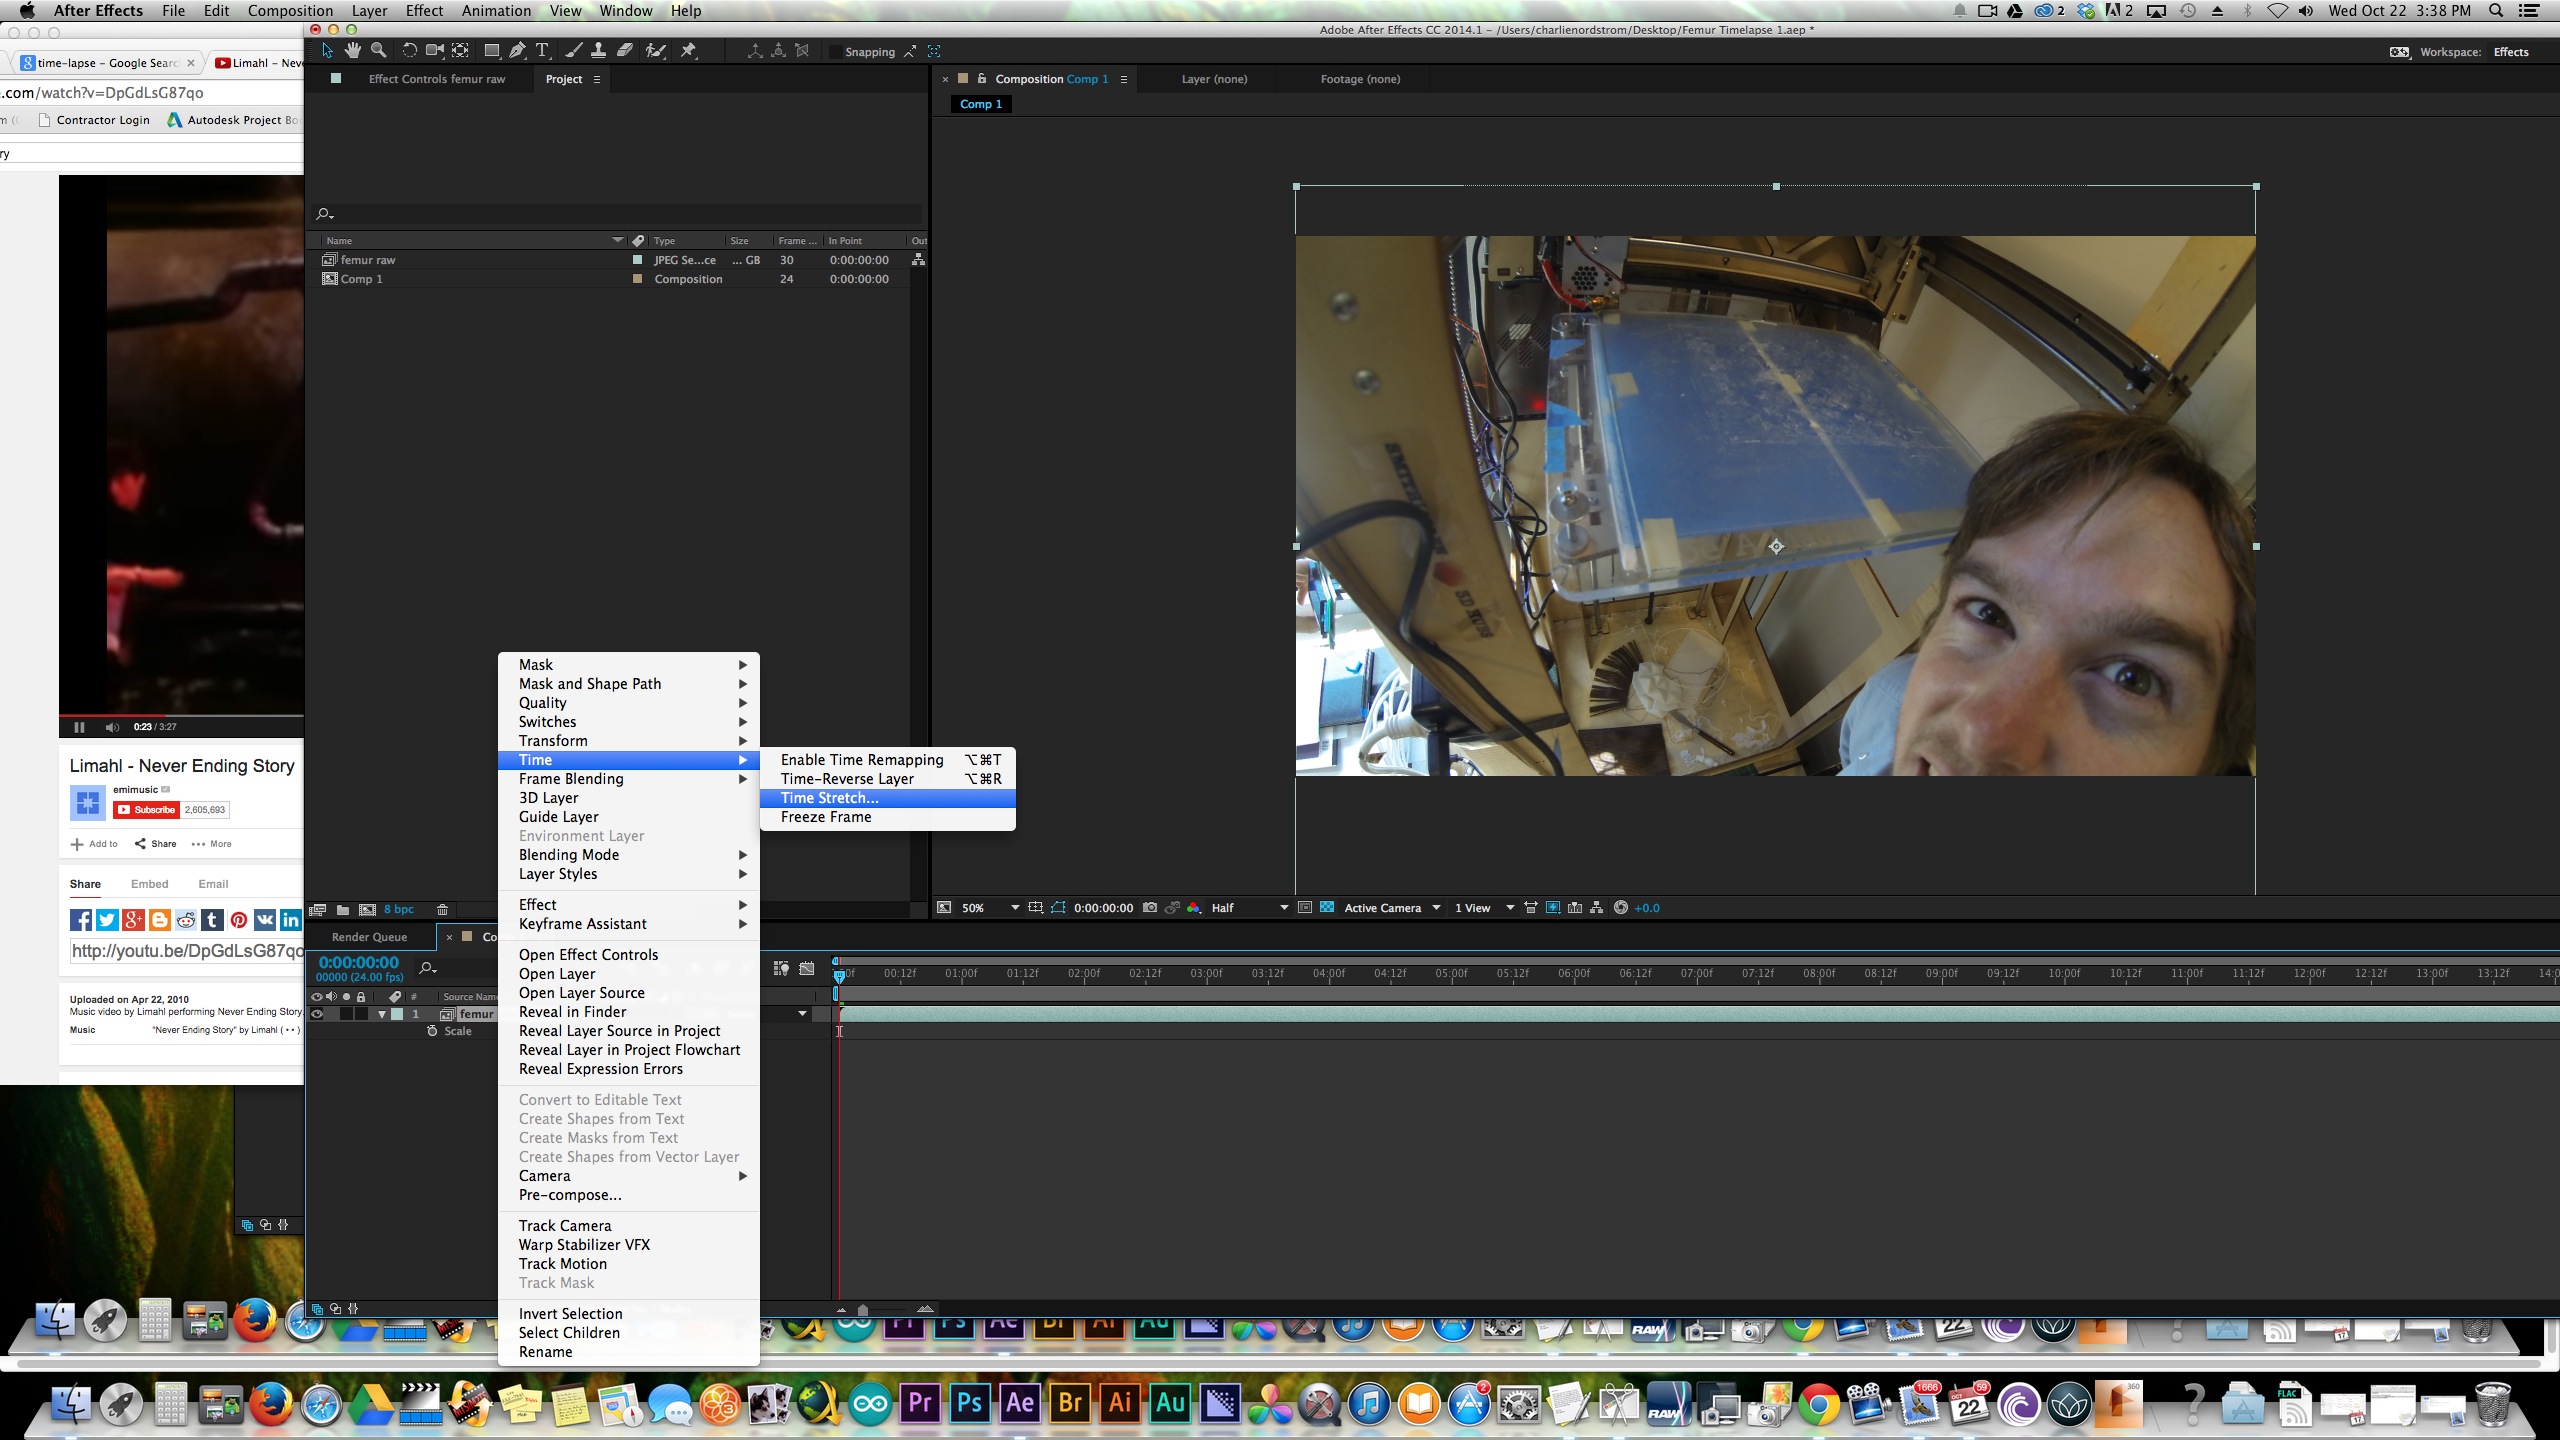This screenshot has width=2560, height=1440.
Task: Switch to Effect Controls femur raw tab
Action: tap(437, 79)
